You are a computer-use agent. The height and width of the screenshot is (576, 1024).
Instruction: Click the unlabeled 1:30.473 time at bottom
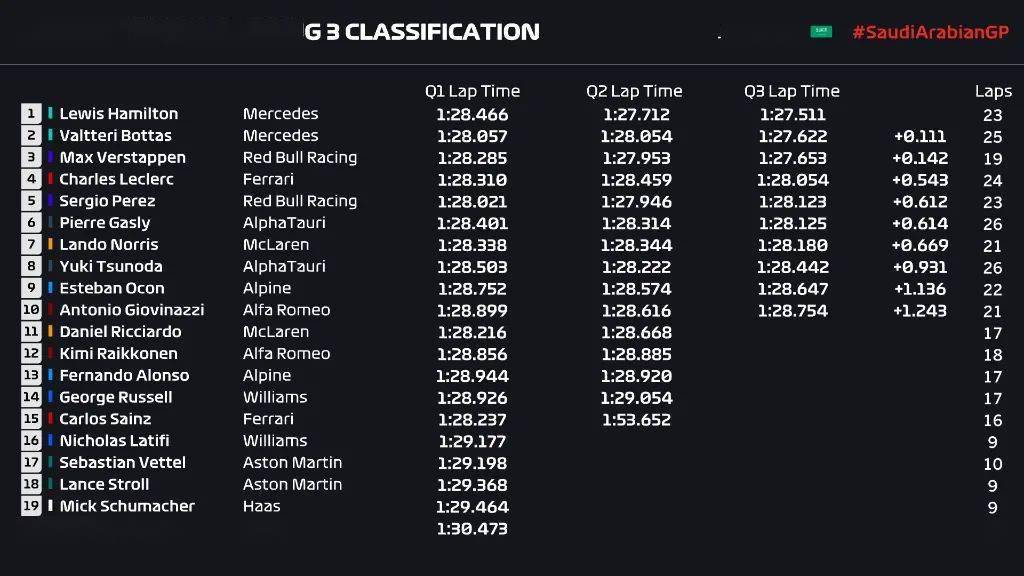472,528
